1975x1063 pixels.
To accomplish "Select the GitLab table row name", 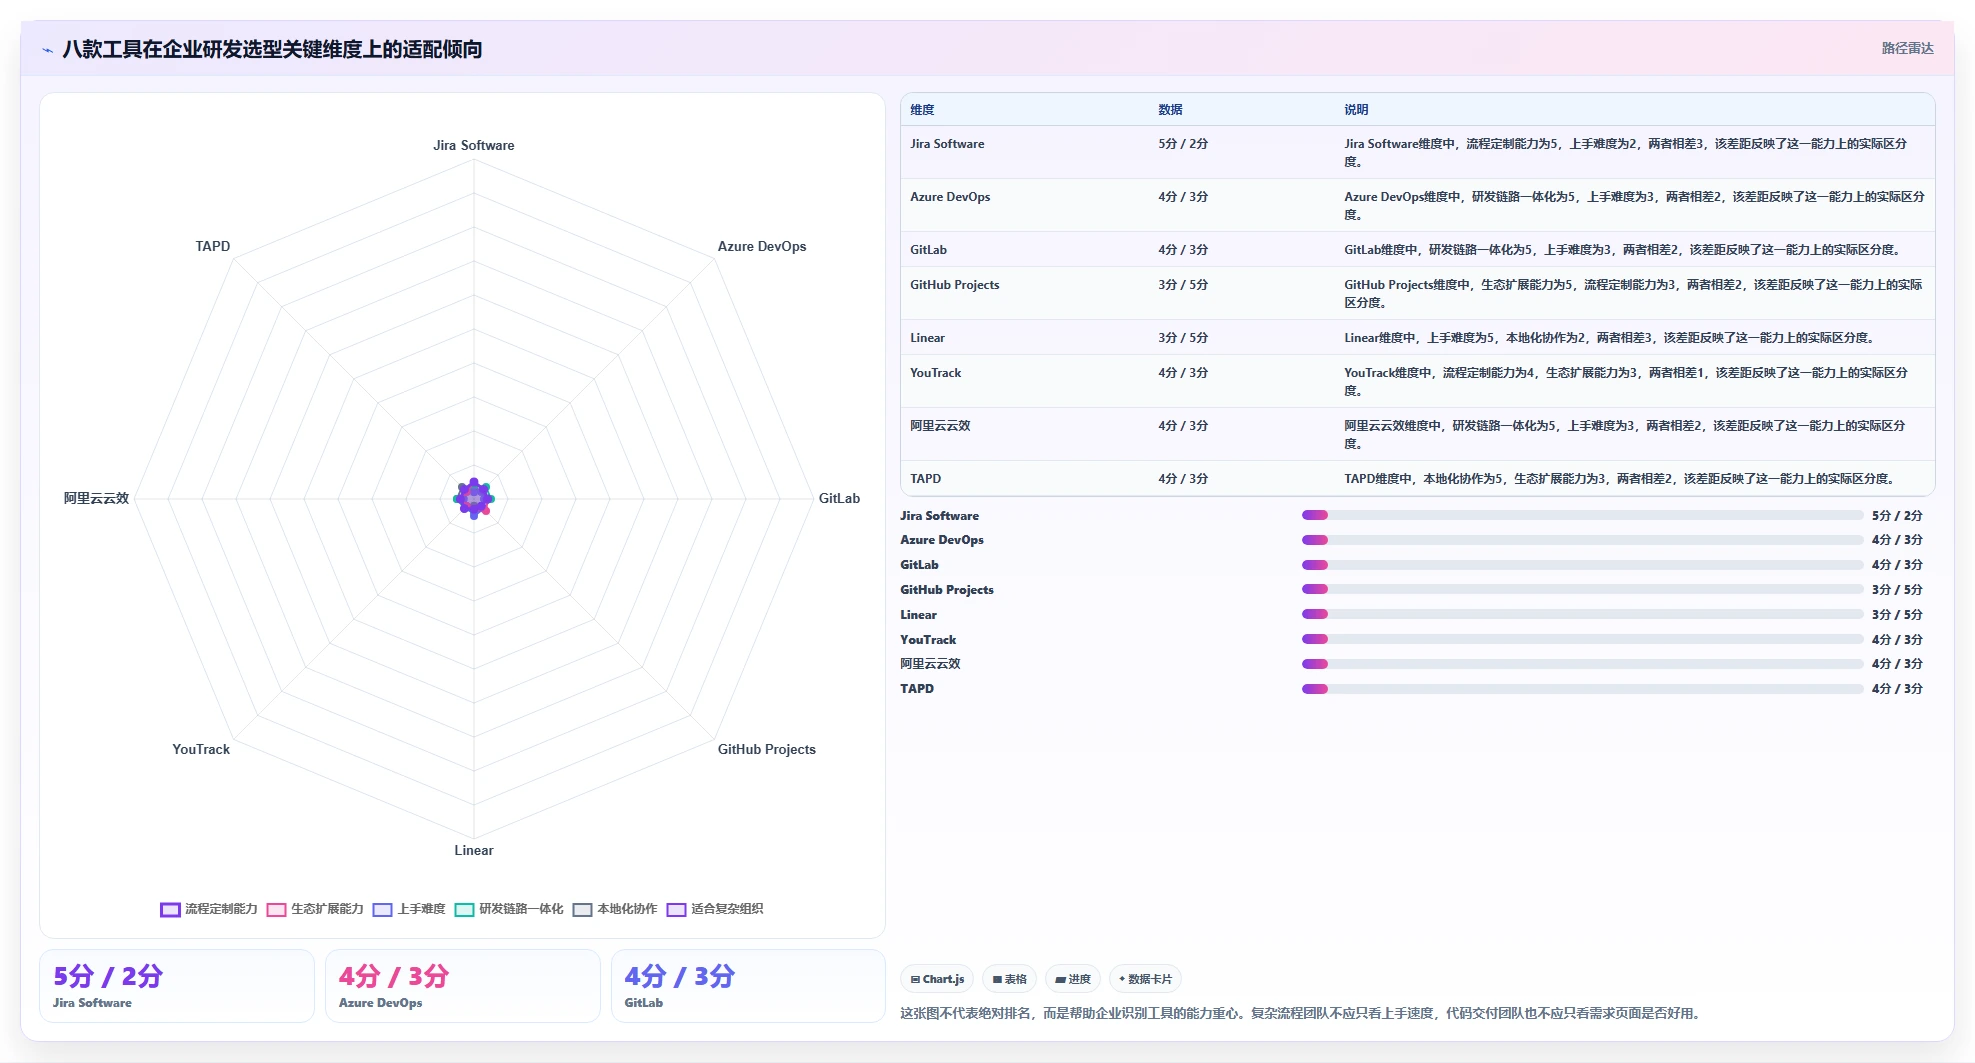I will click(x=928, y=250).
